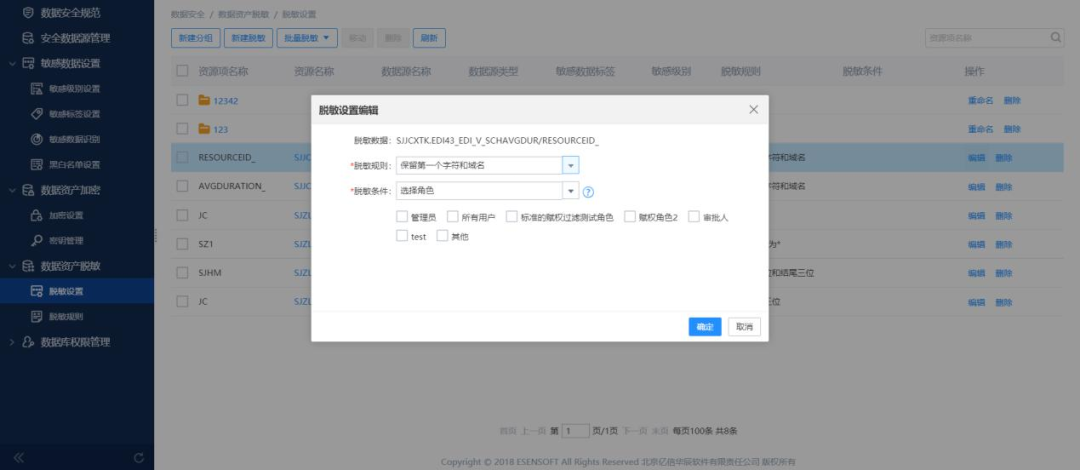Open the 脱敏规则 dropdown arrow
Viewport: 1080px width, 470px height.
point(570,165)
